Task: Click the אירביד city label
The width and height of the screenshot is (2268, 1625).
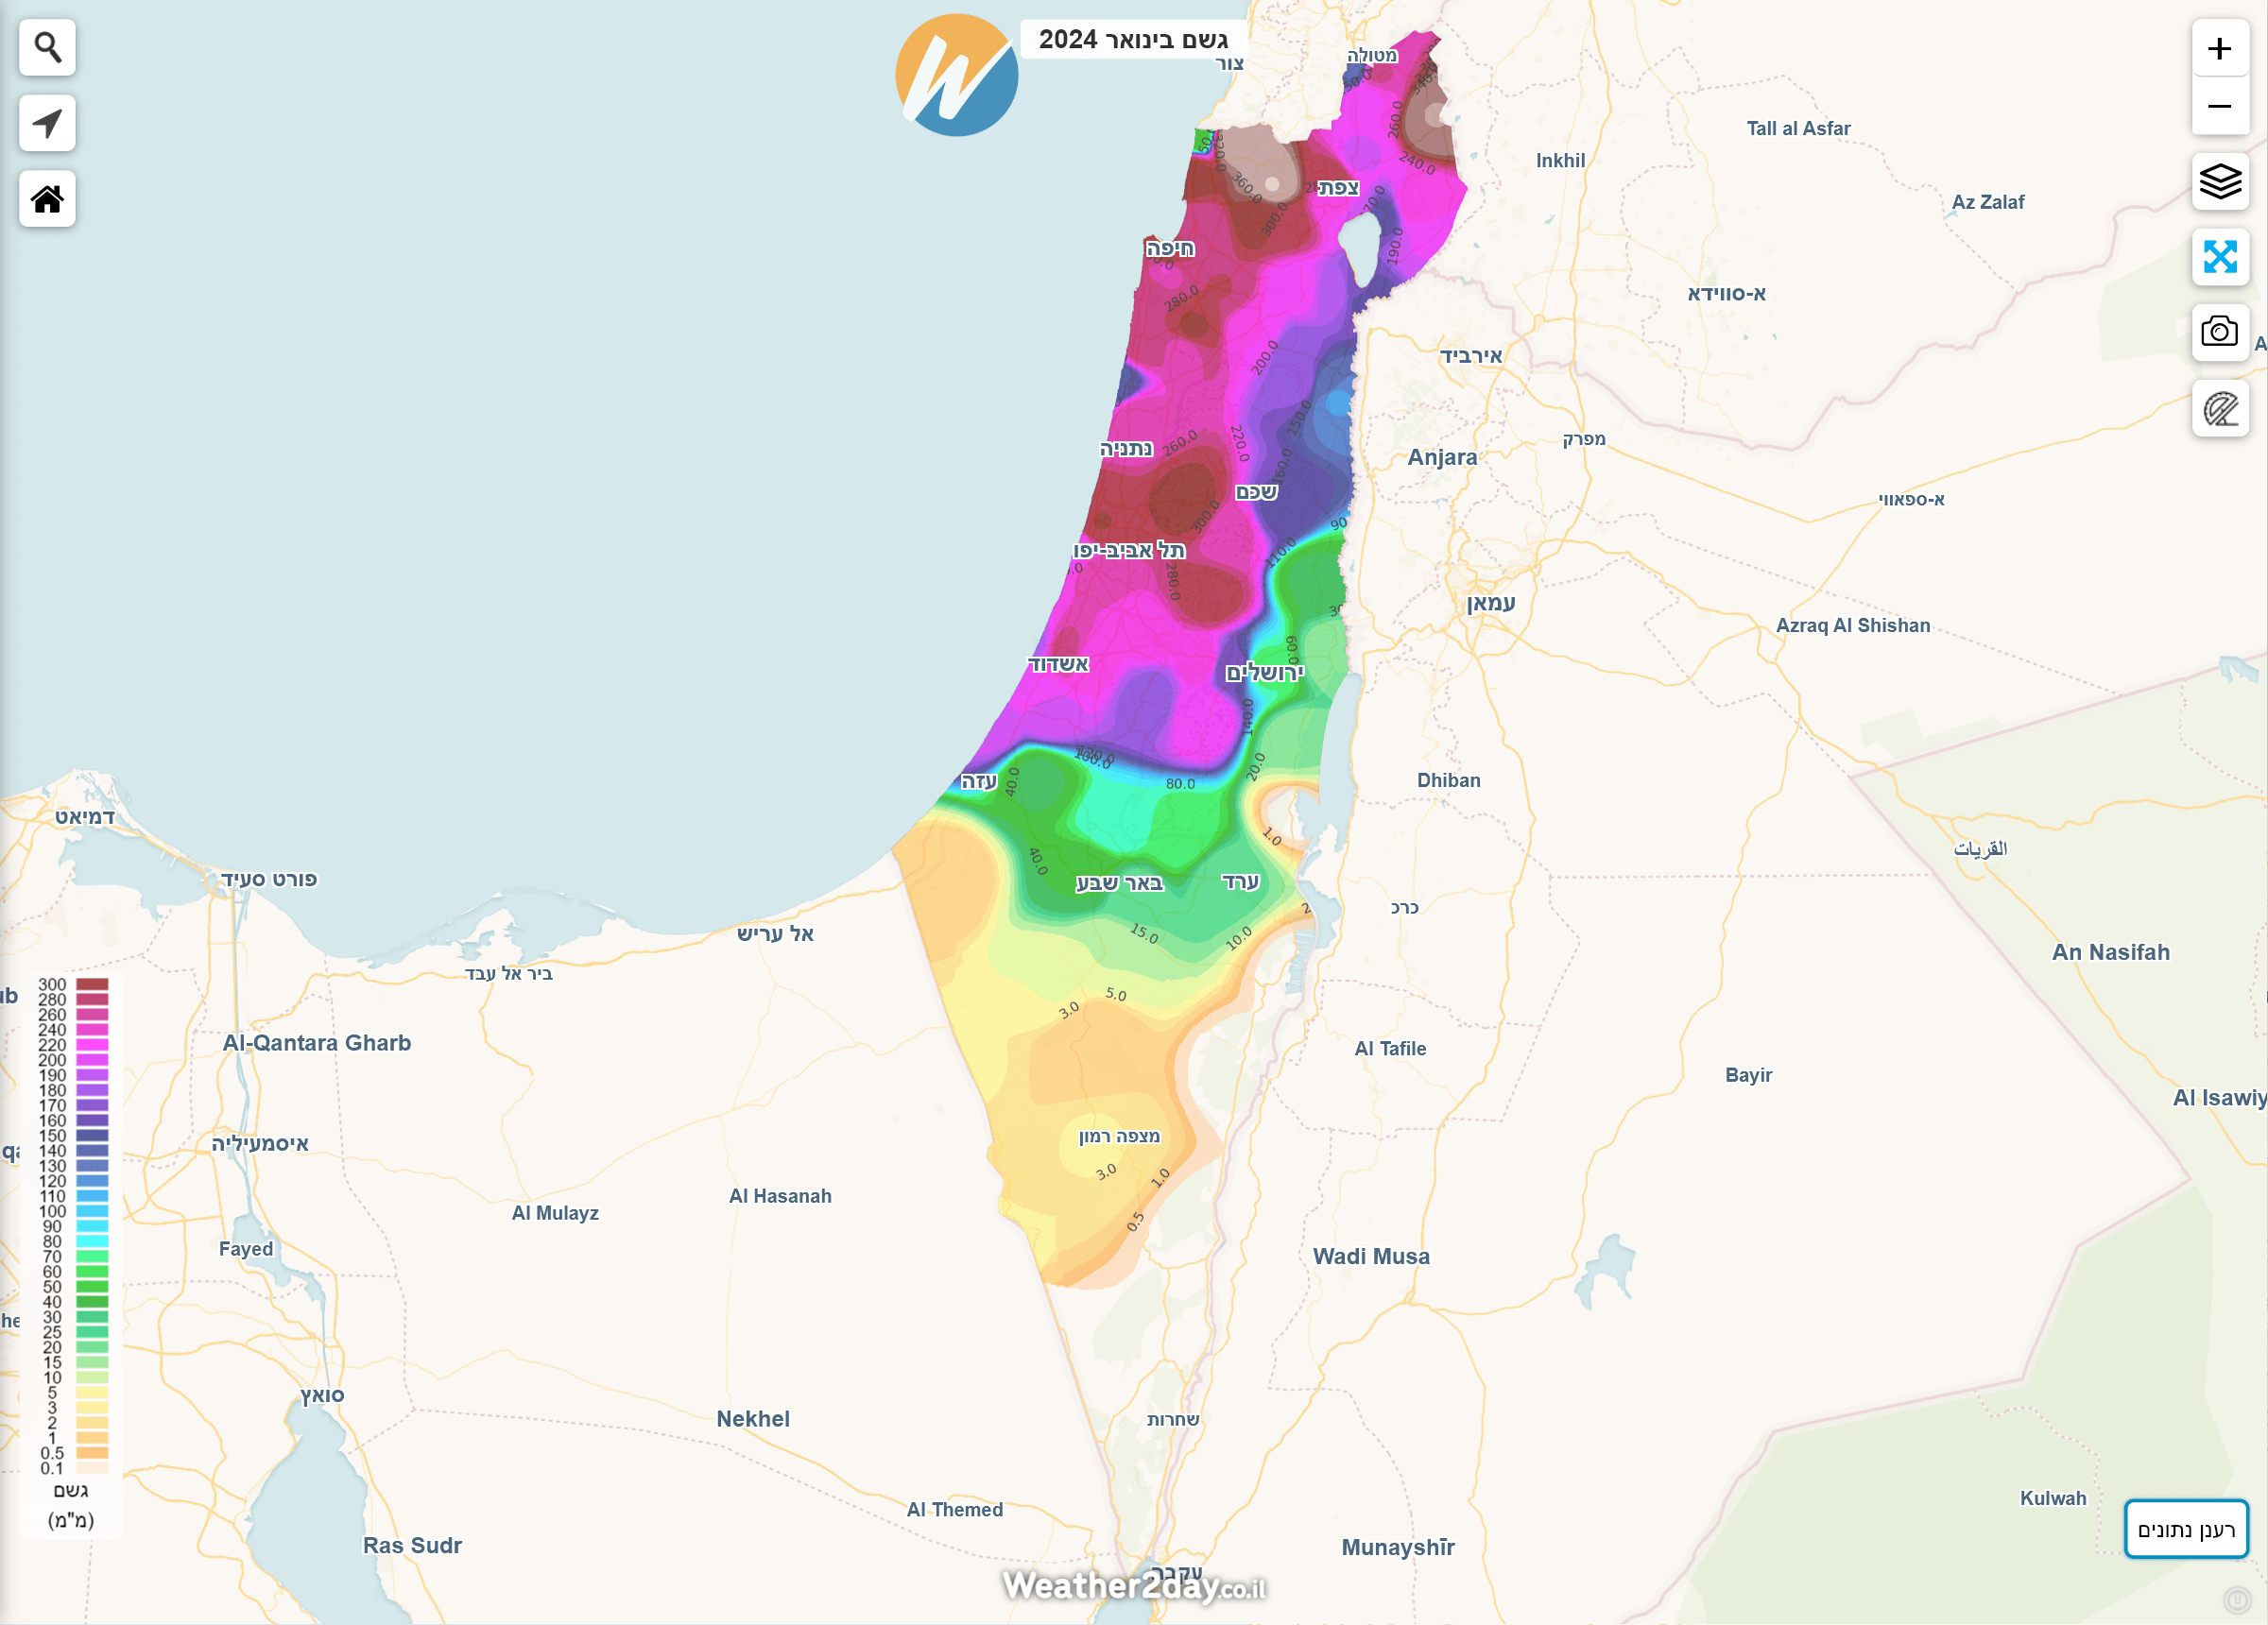Action: [1471, 356]
